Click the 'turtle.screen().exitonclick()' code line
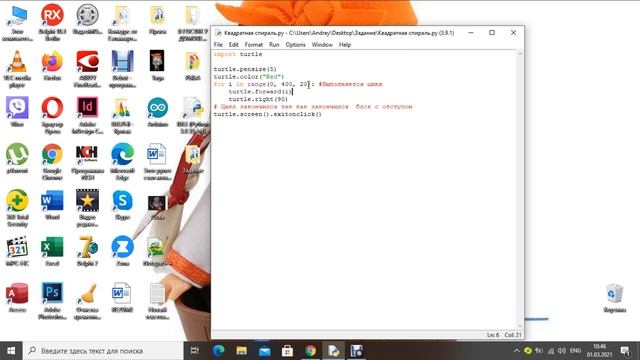Image resolution: width=640 pixels, height=360 pixels. click(267, 114)
